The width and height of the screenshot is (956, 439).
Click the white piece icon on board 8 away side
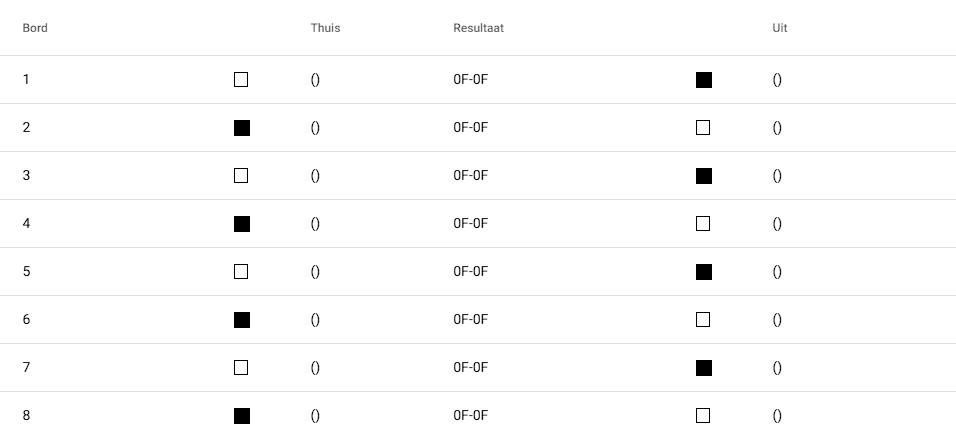[703, 416]
